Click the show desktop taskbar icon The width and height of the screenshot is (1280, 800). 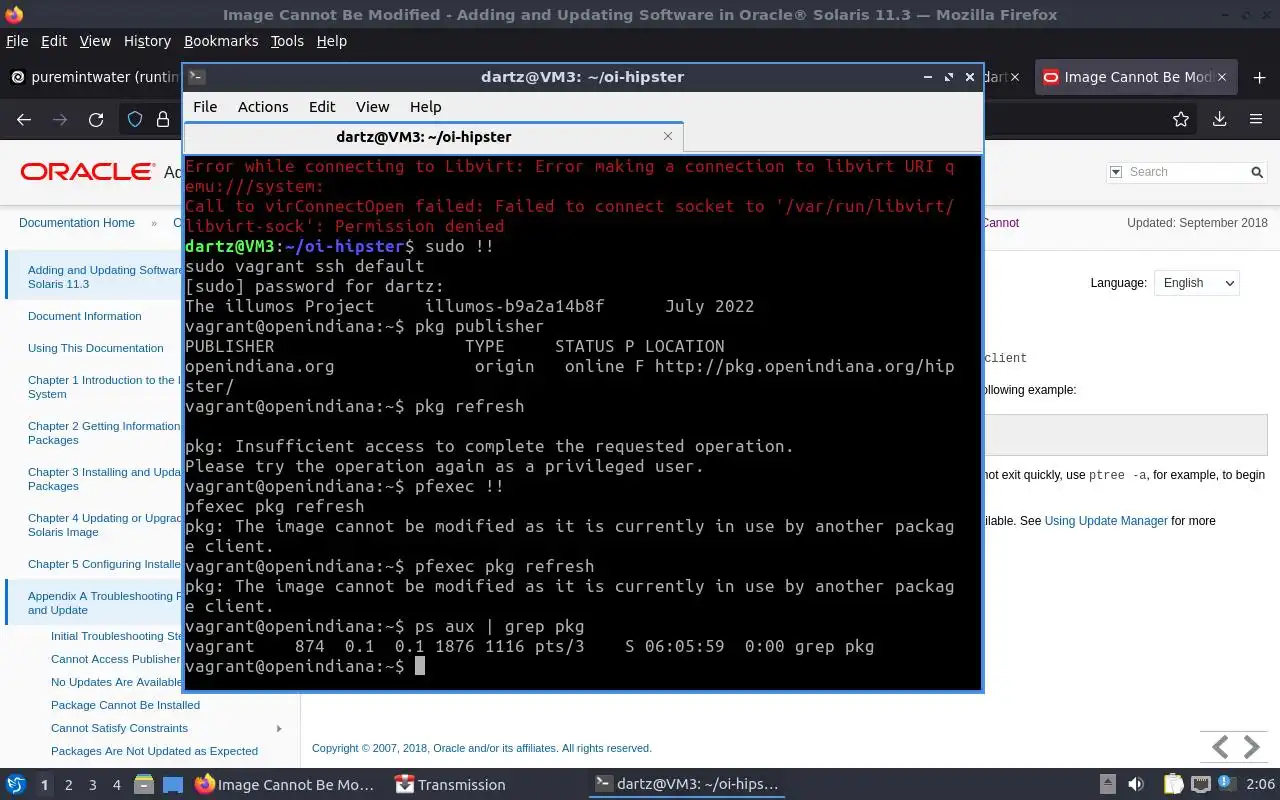(x=172, y=785)
